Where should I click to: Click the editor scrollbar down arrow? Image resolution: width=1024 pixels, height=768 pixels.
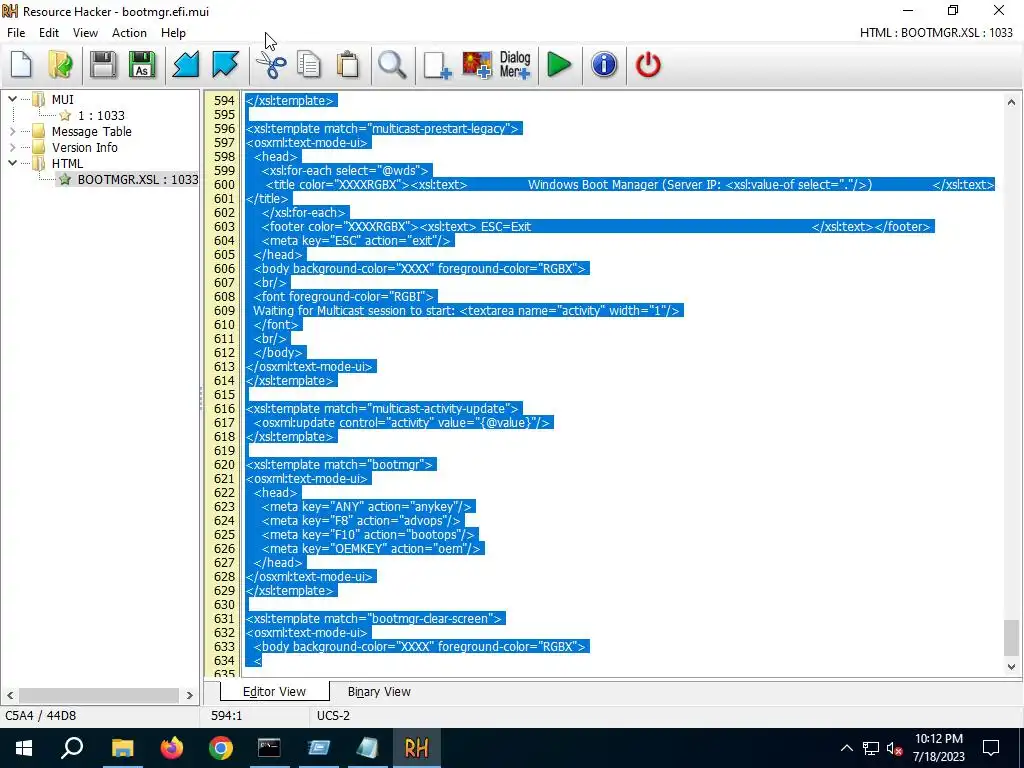click(1011, 667)
